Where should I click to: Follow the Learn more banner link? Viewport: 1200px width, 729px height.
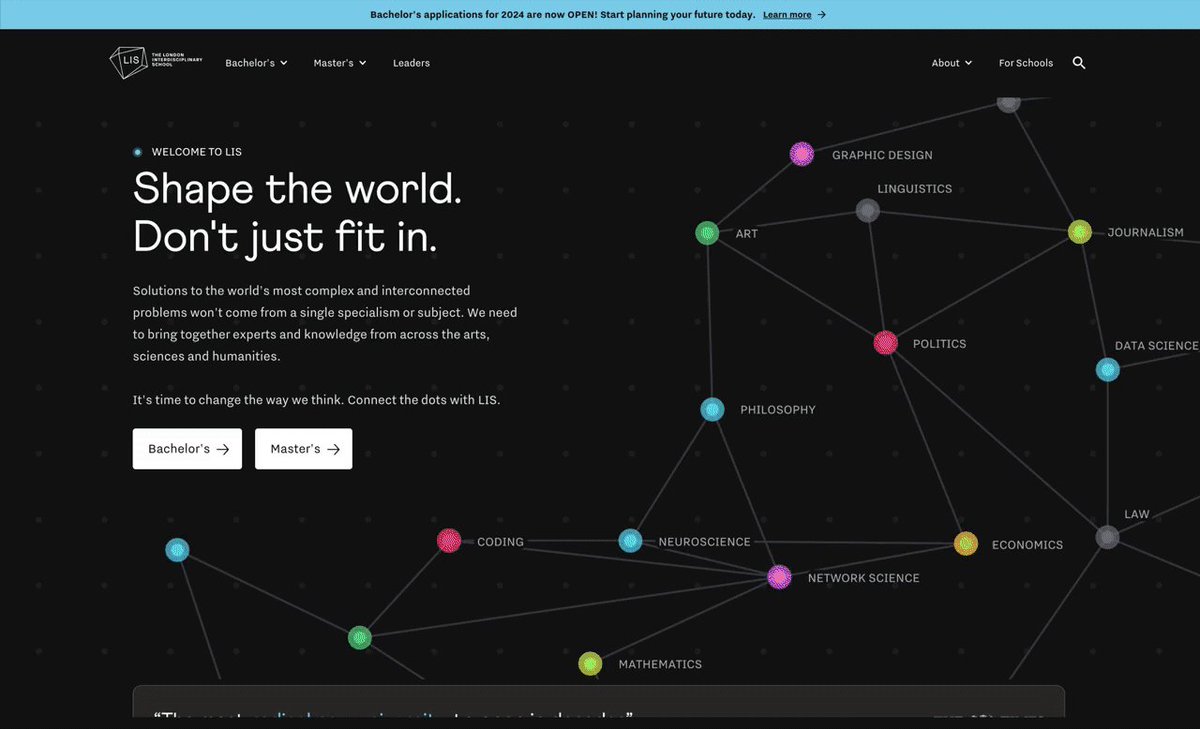[x=794, y=15]
